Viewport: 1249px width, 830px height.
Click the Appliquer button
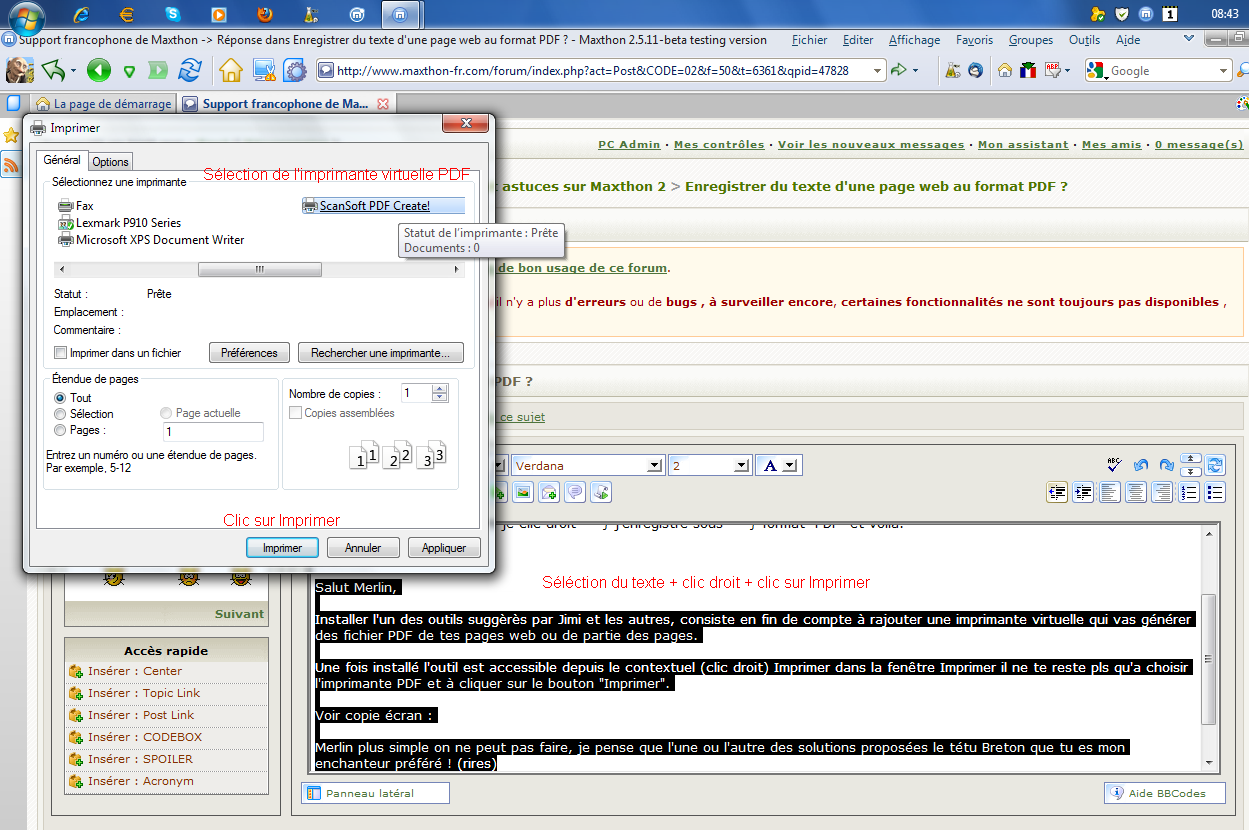click(444, 548)
